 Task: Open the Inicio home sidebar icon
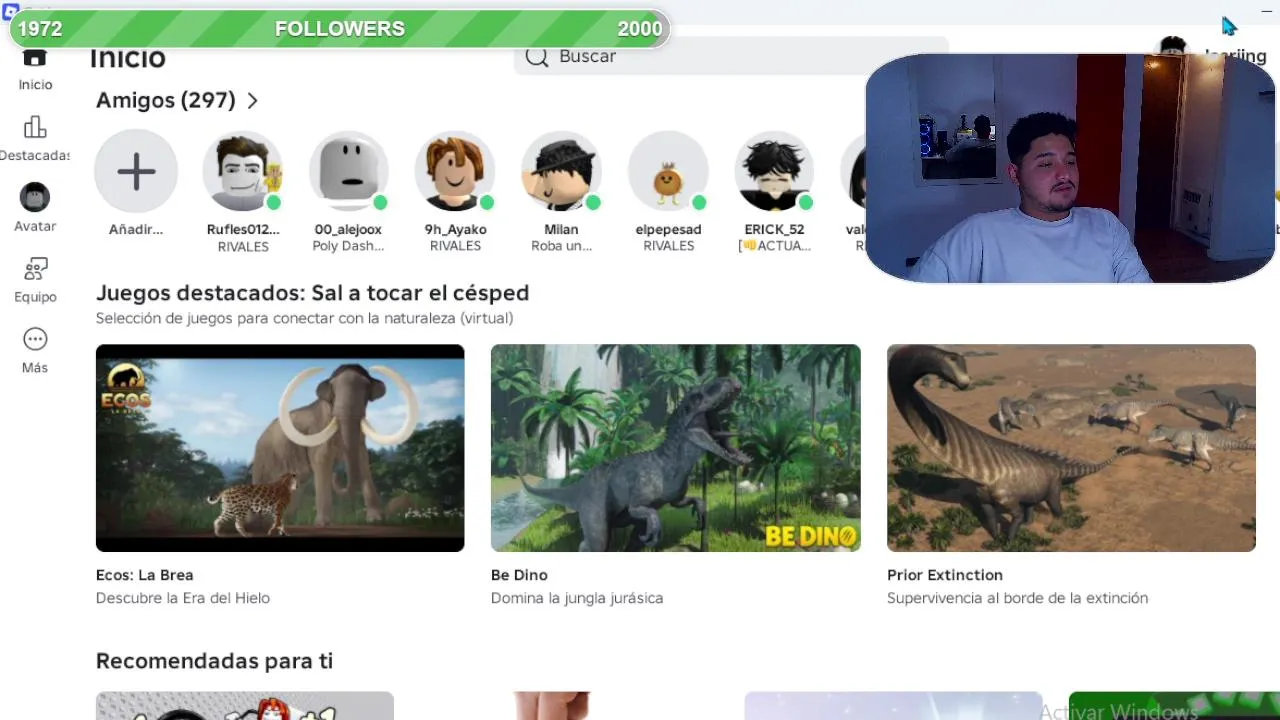[35, 60]
